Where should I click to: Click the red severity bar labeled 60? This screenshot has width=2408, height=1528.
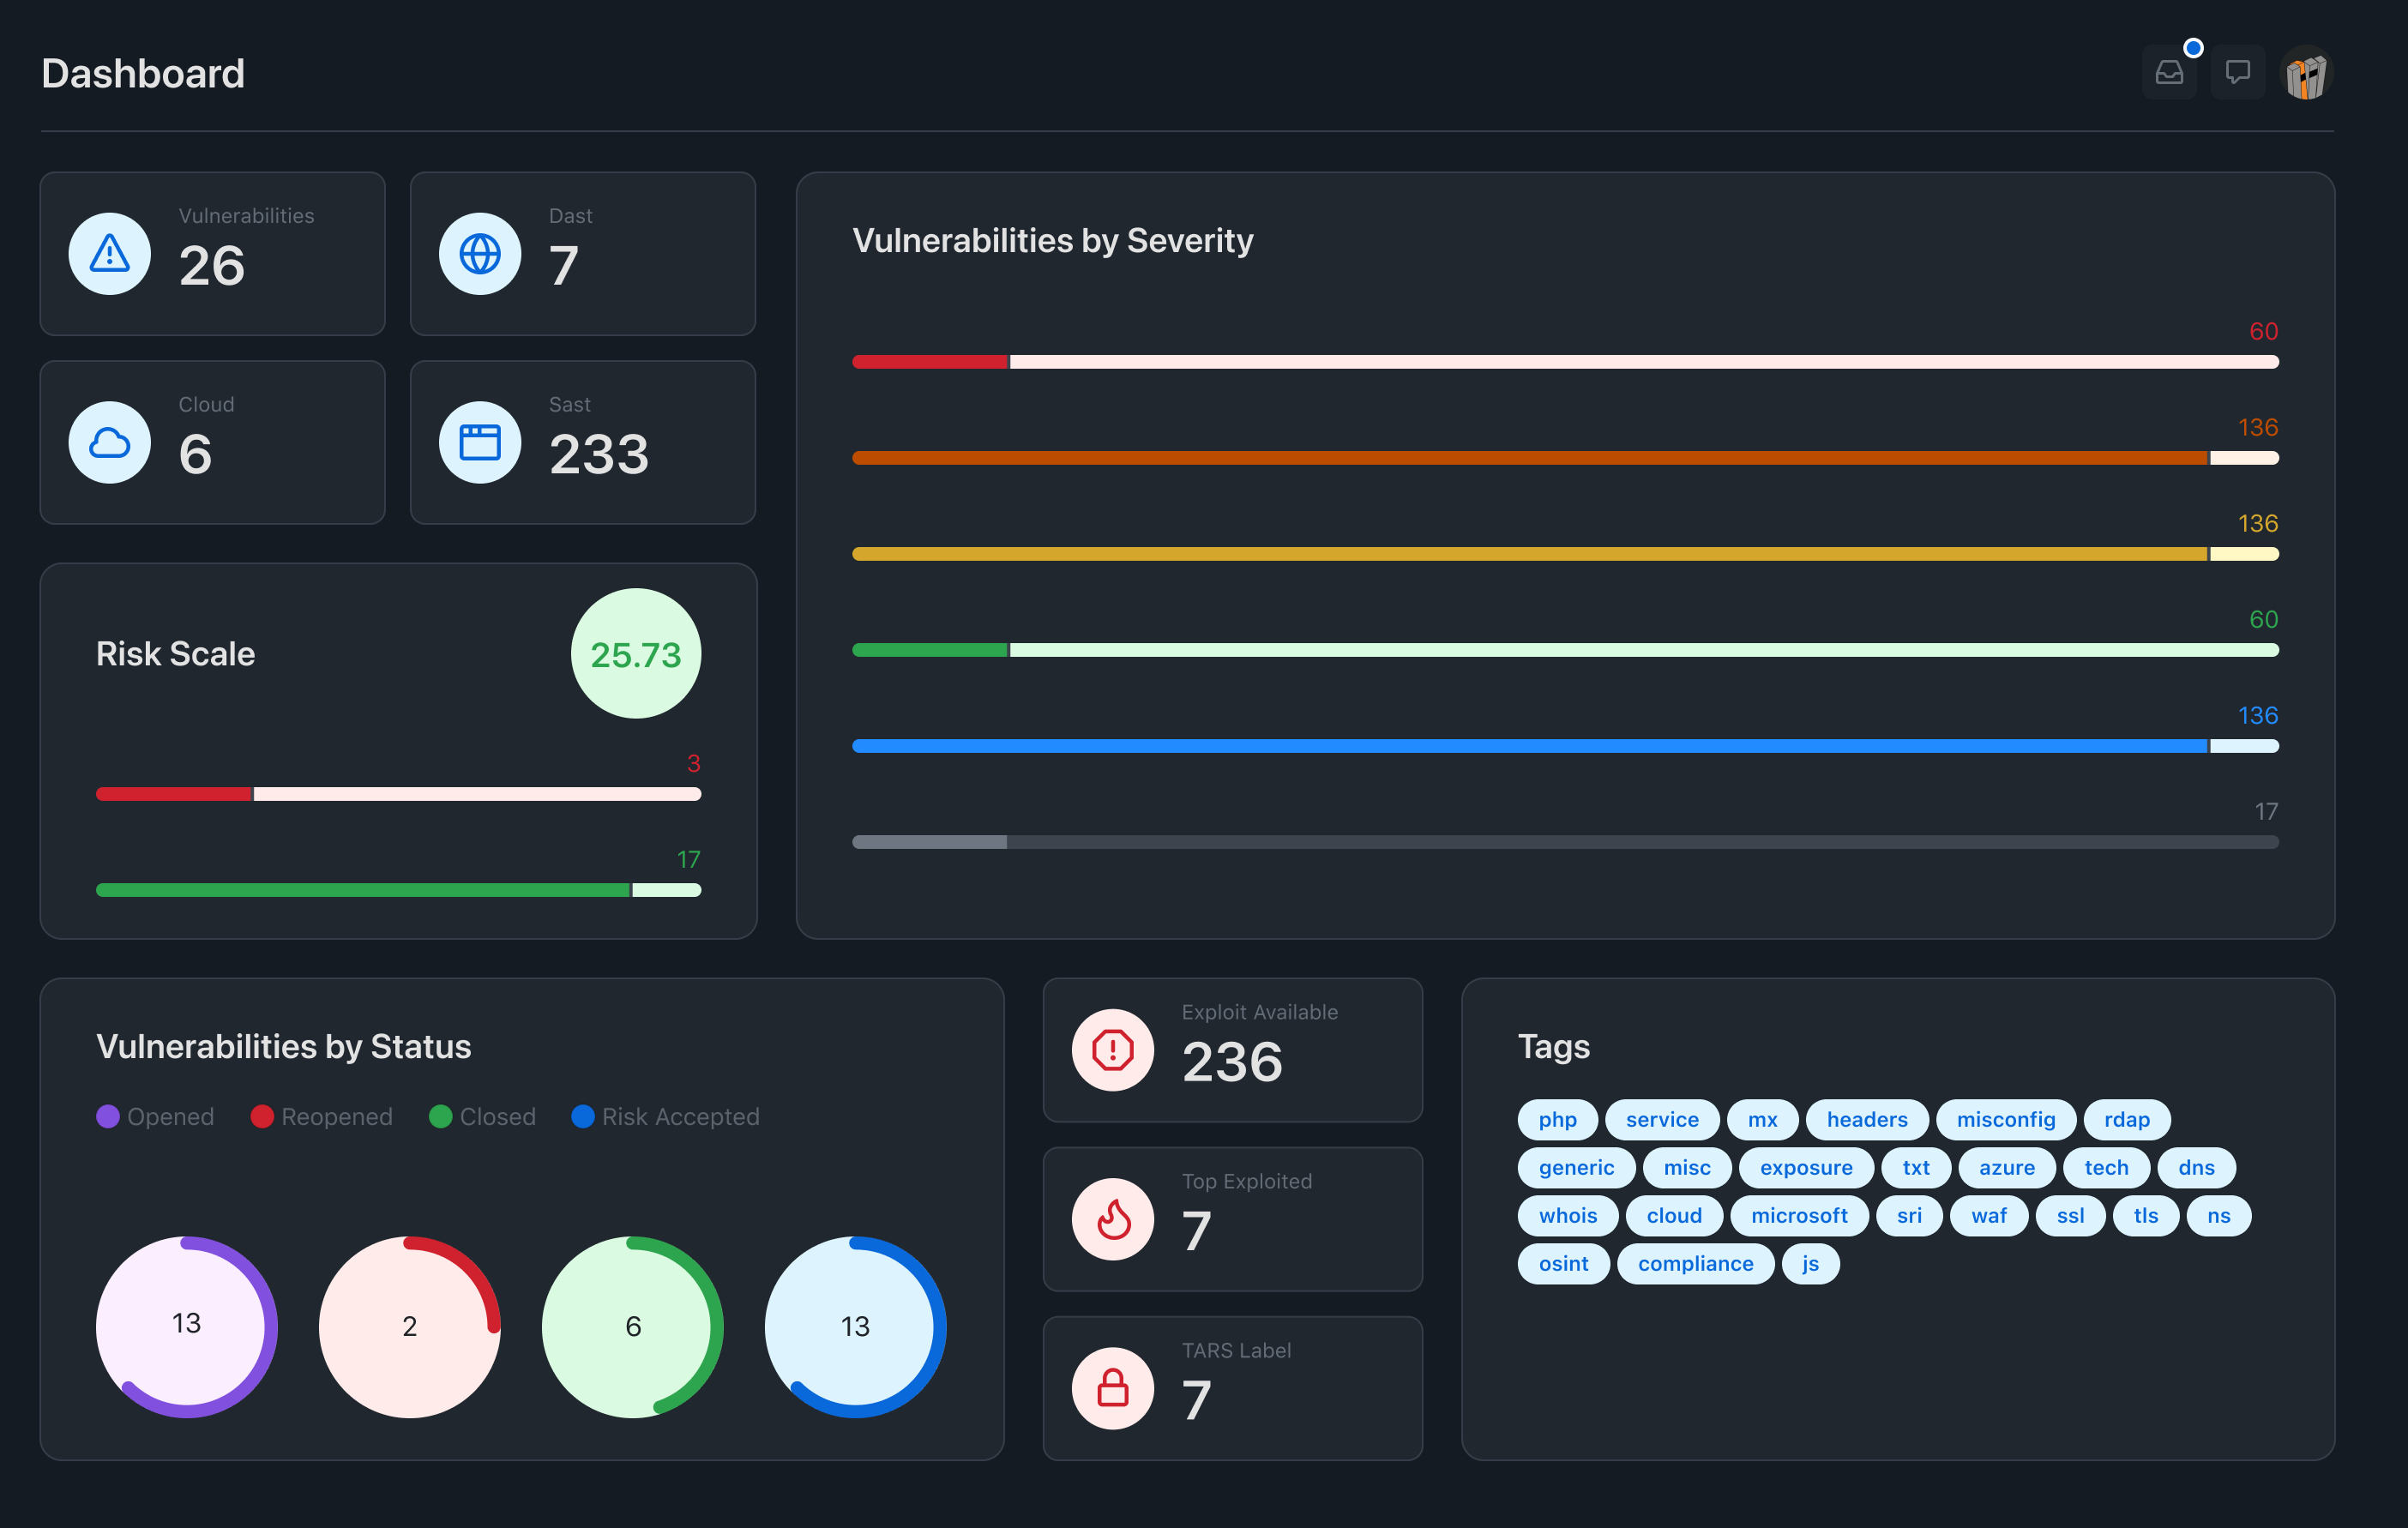(1565, 362)
